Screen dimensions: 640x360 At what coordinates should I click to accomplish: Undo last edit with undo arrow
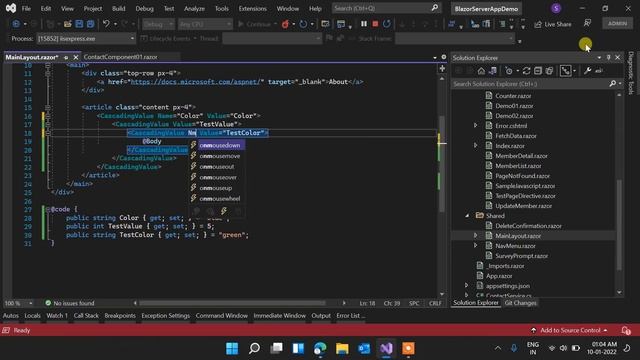(x=106, y=24)
